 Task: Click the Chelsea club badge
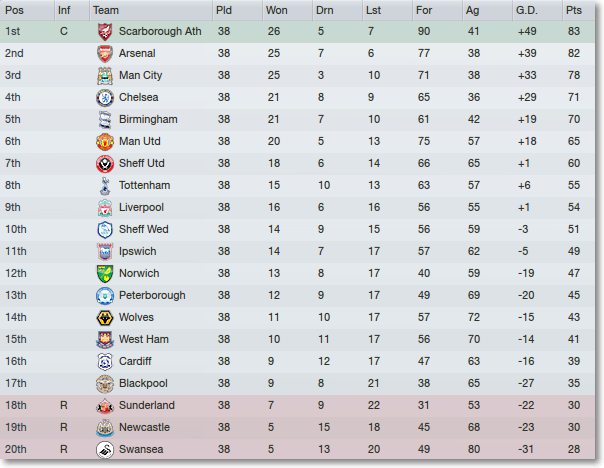(105, 97)
